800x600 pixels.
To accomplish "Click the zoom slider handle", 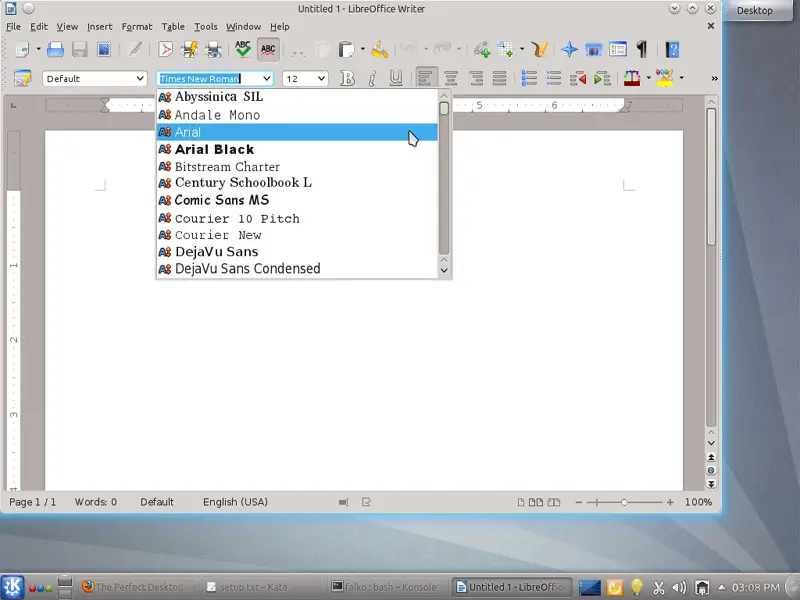I will [624, 503].
